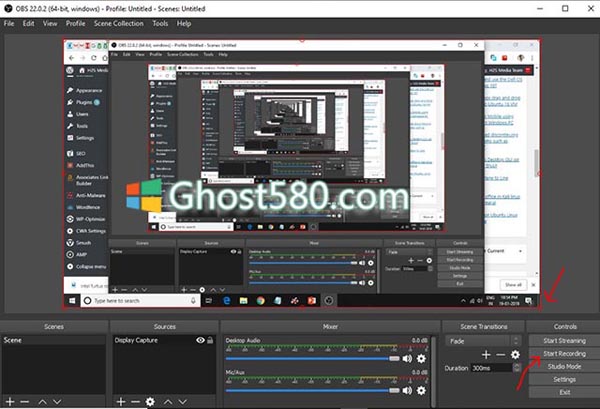Viewport: 600px width, 409px height.
Task: Open the Help menu
Action: point(184,23)
